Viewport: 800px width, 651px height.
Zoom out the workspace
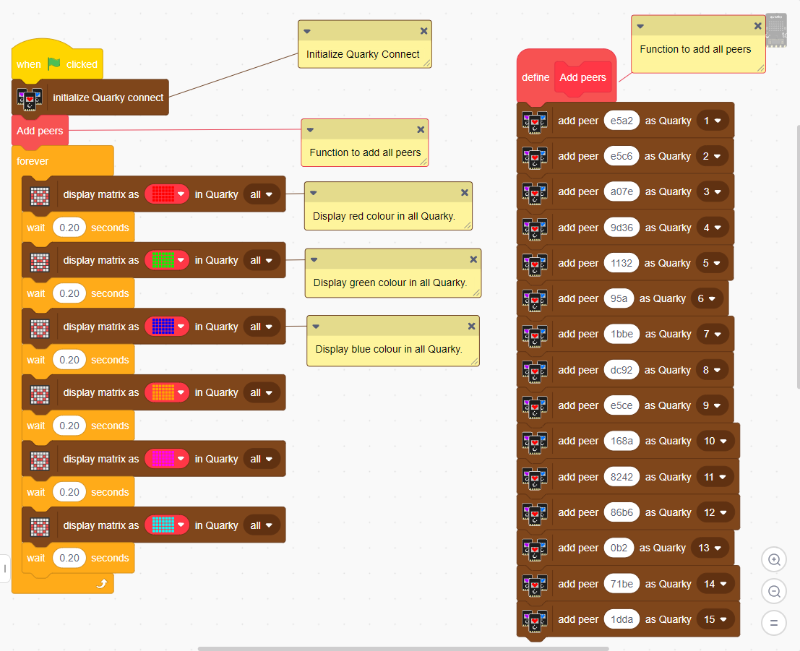(774, 591)
